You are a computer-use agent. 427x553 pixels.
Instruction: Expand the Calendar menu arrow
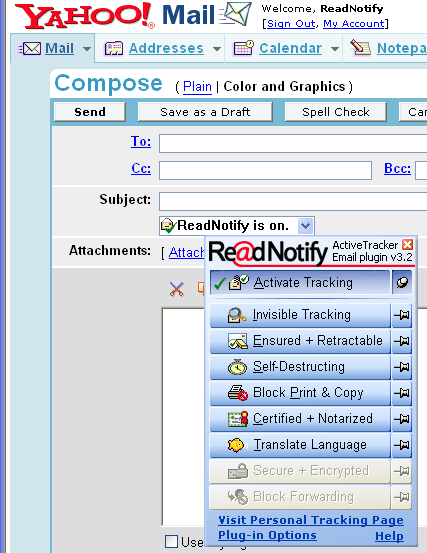[335, 49]
